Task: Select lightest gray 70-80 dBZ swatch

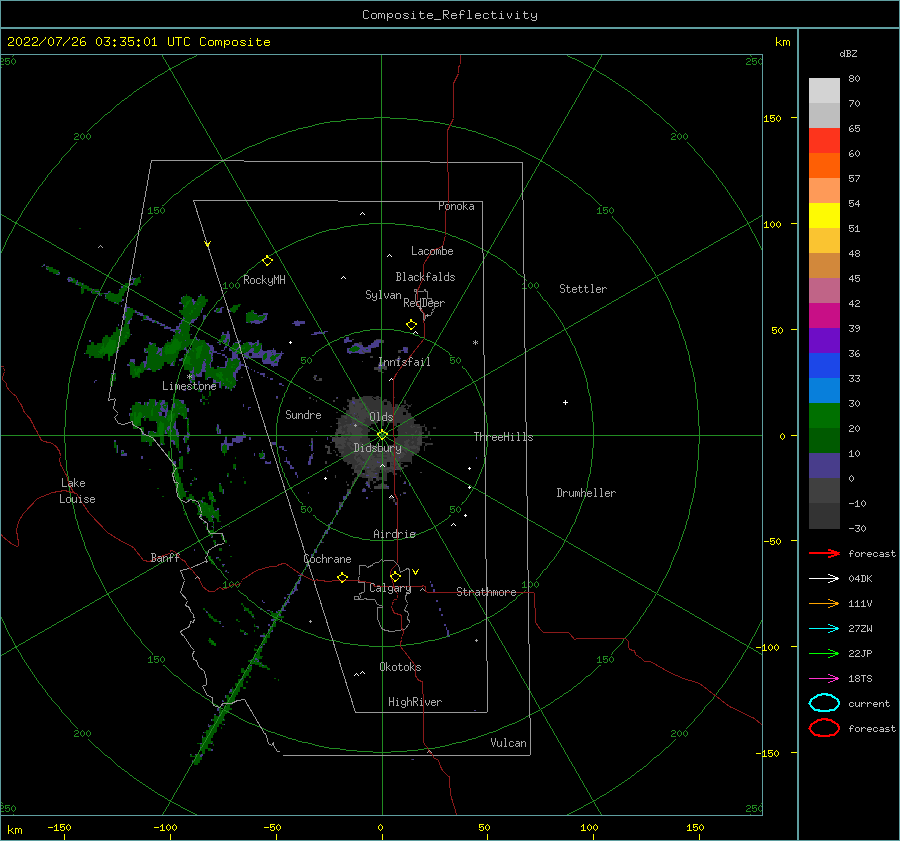Action: tap(824, 91)
